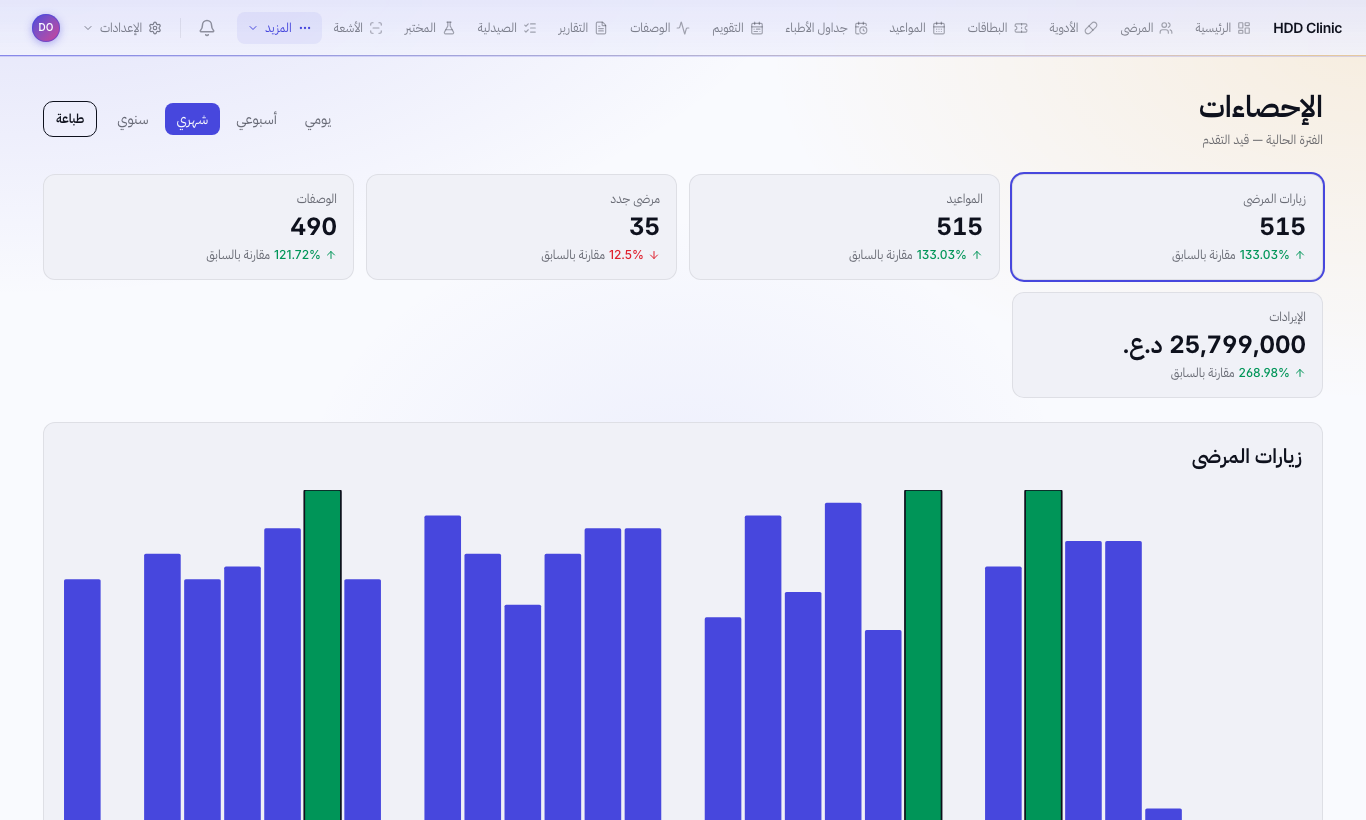Go to المرضى patients page
The height and width of the screenshot is (820, 1366).
(x=1146, y=28)
